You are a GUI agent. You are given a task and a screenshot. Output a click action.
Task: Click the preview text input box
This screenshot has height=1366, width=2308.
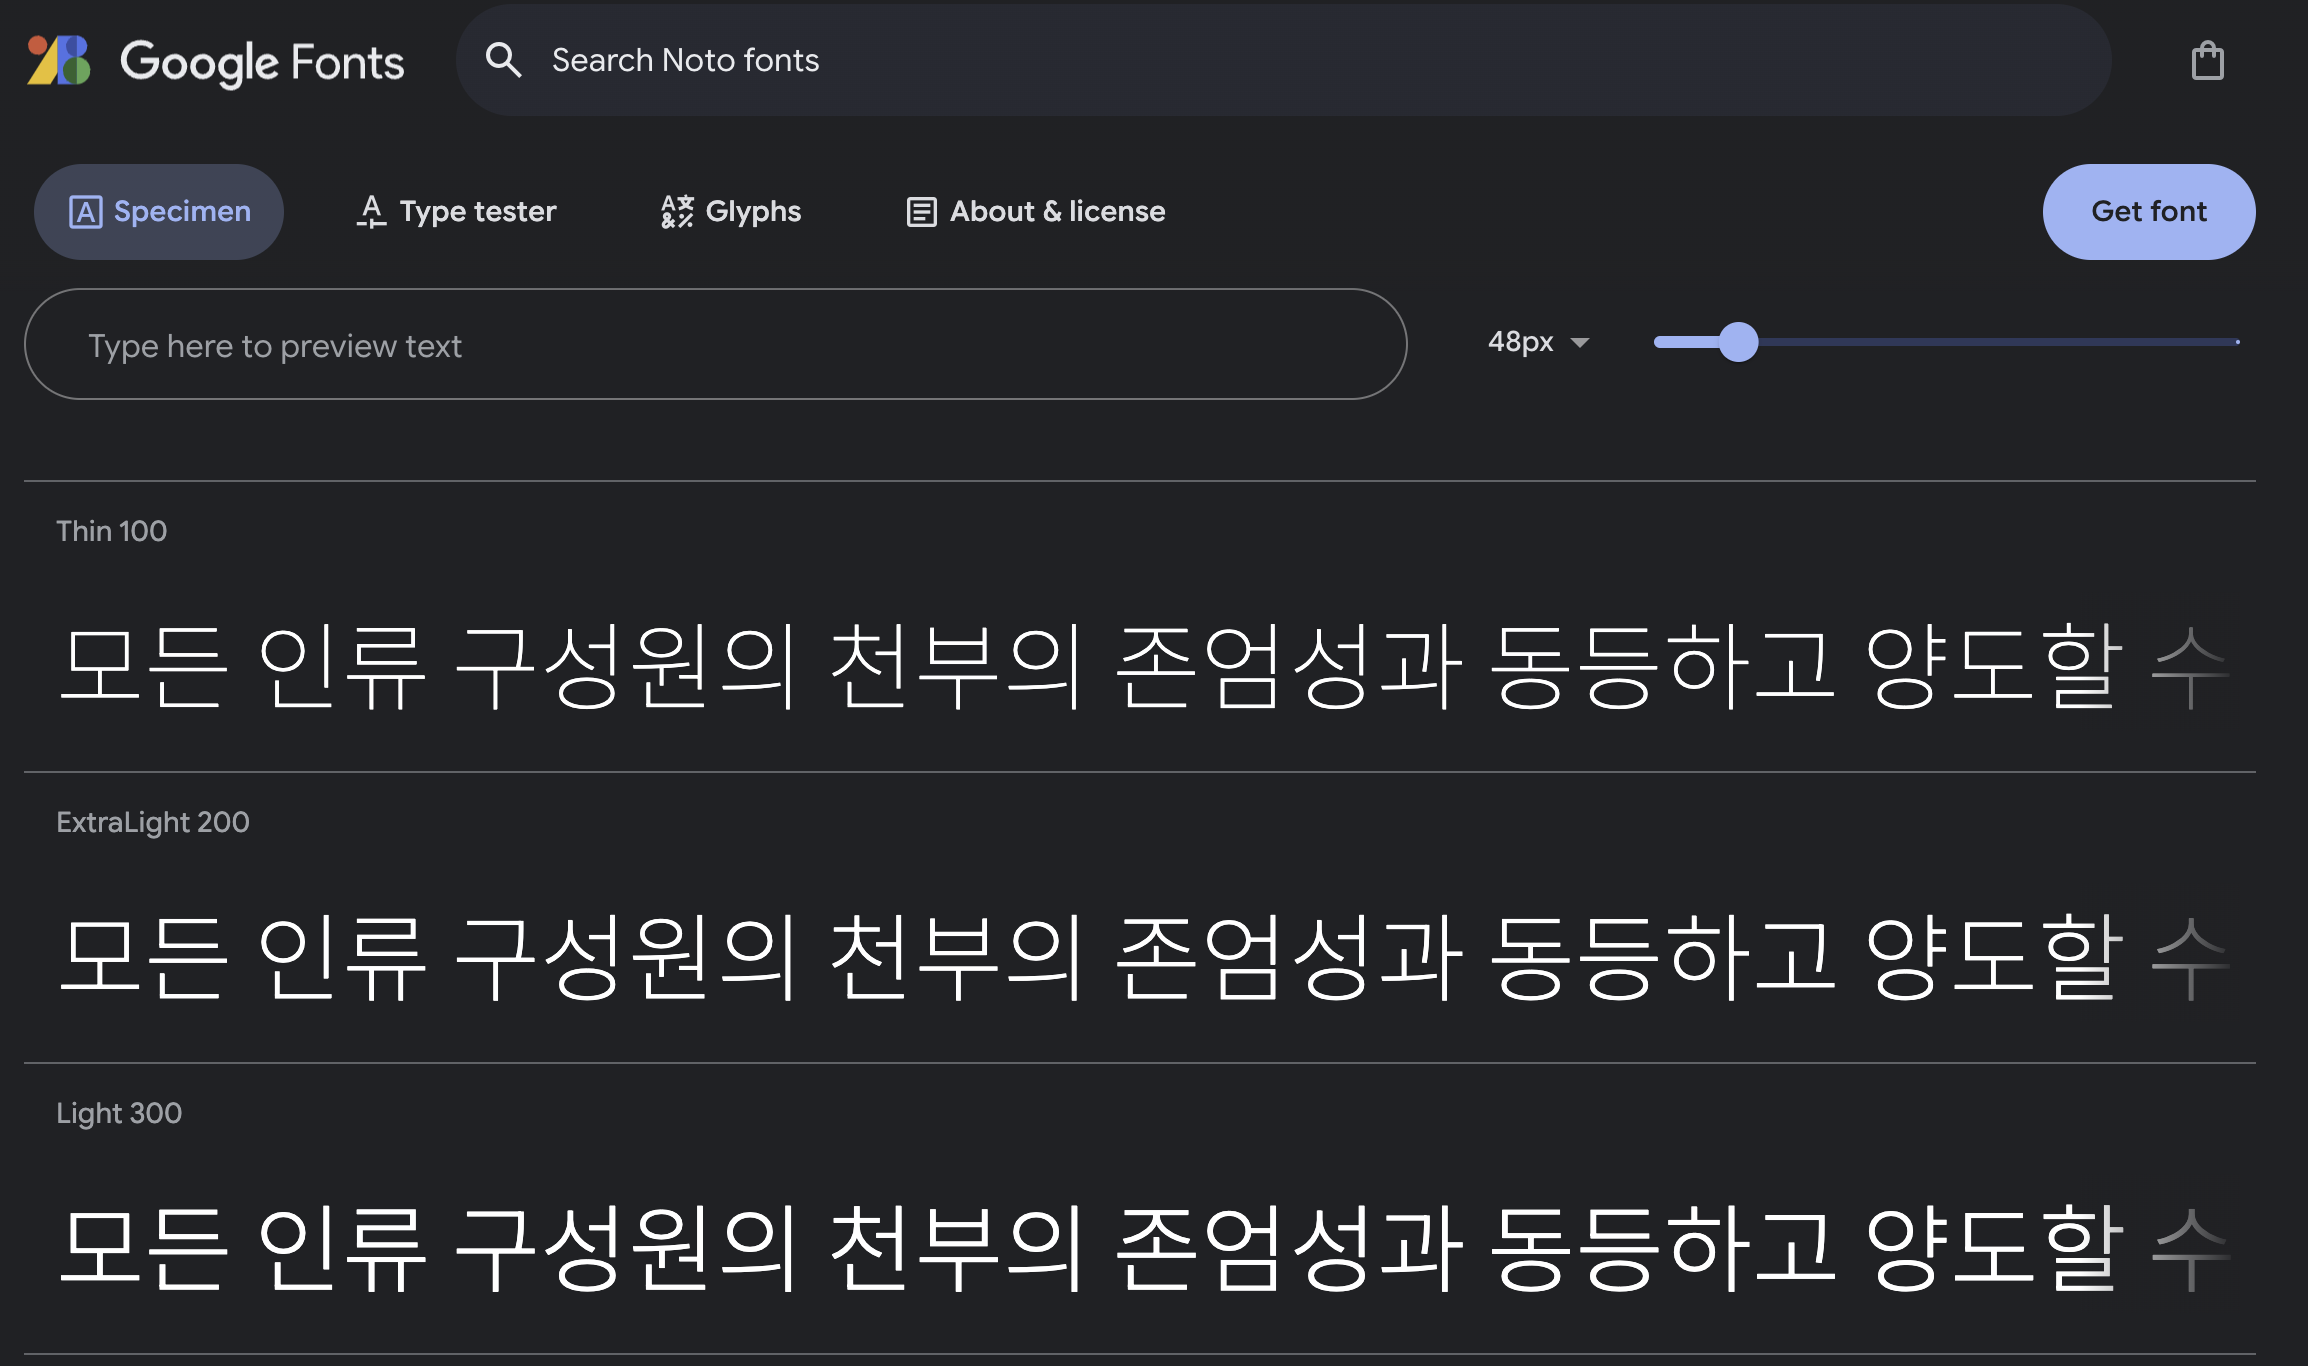716,345
